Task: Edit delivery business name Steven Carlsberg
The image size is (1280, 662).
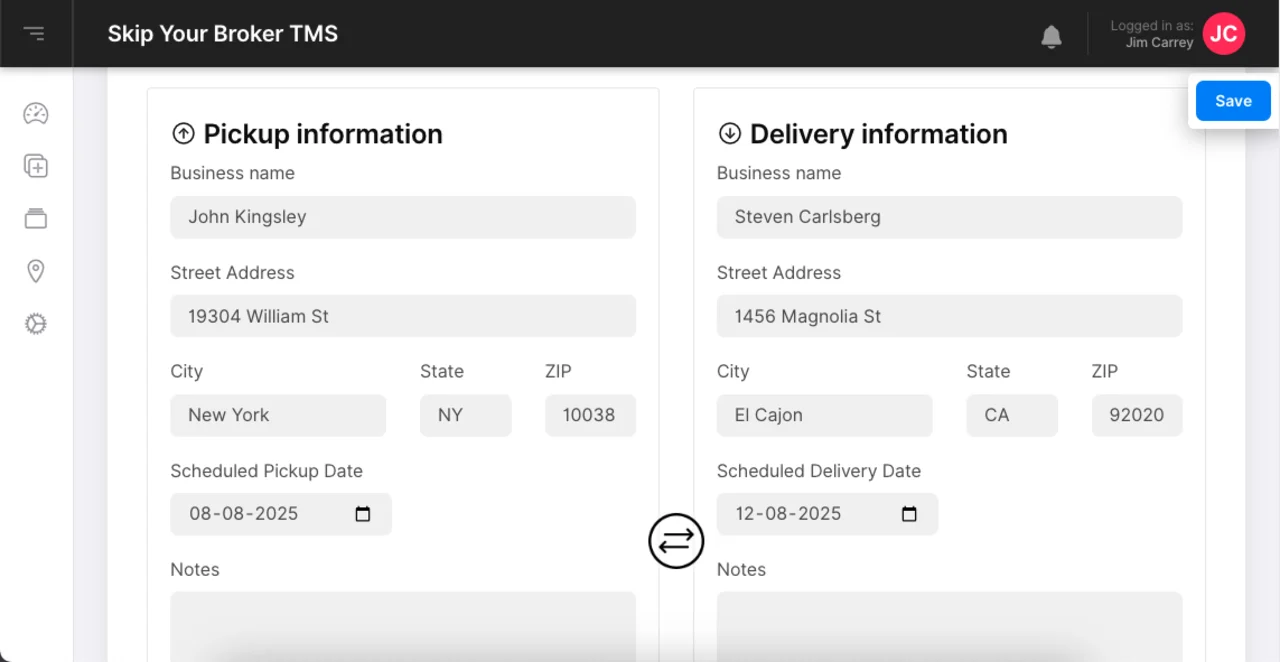Action: [948, 217]
